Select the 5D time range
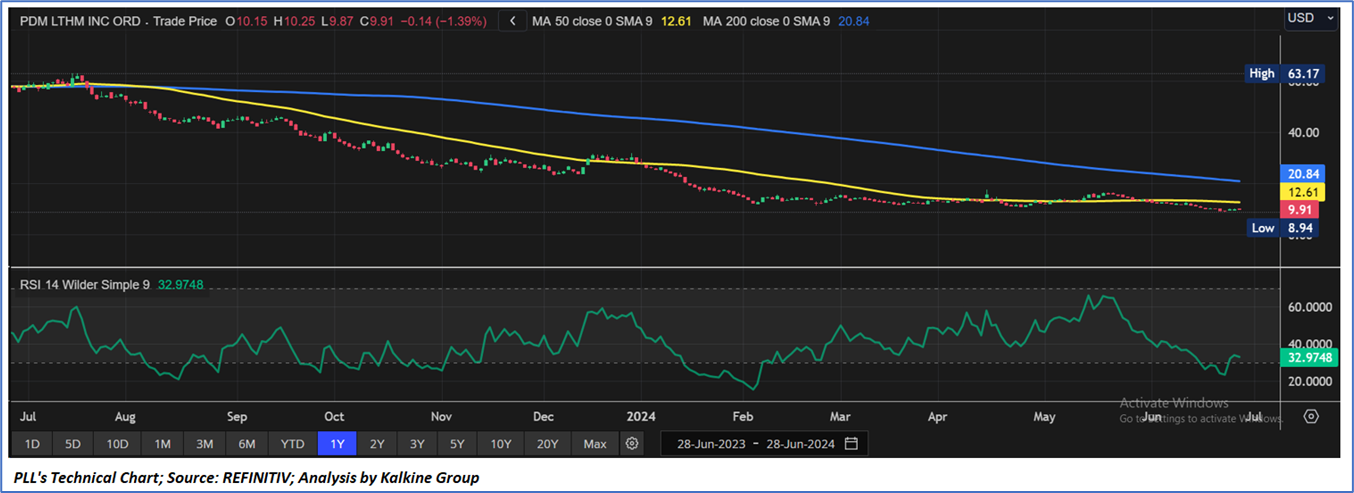 (x=73, y=443)
